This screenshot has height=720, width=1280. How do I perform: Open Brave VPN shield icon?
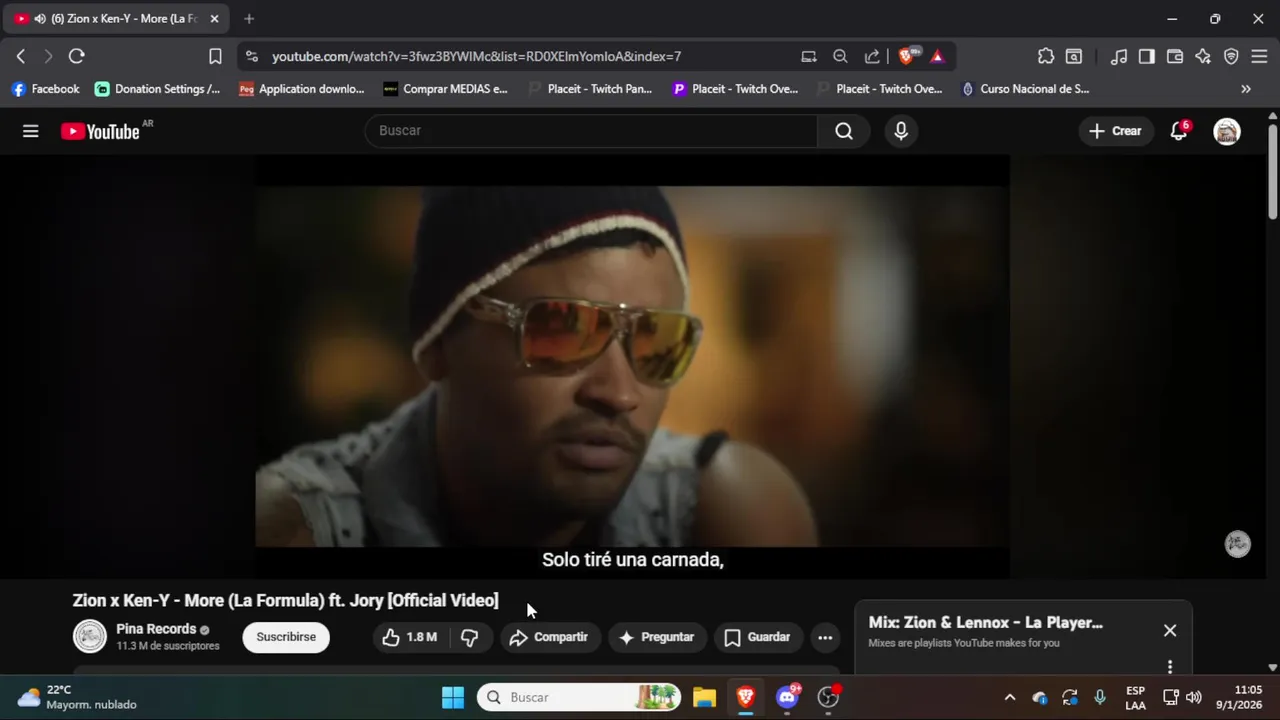[x=1231, y=56]
